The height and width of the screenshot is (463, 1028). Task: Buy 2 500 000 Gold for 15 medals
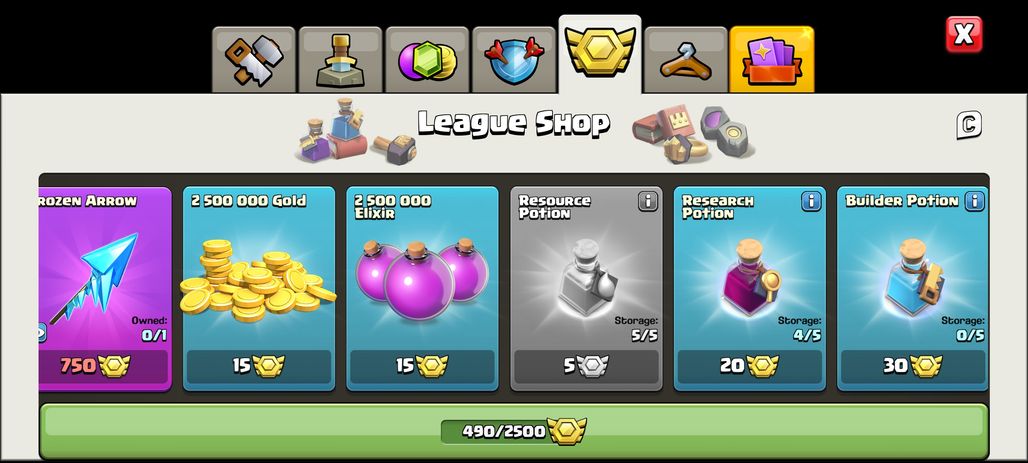[259, 366]
